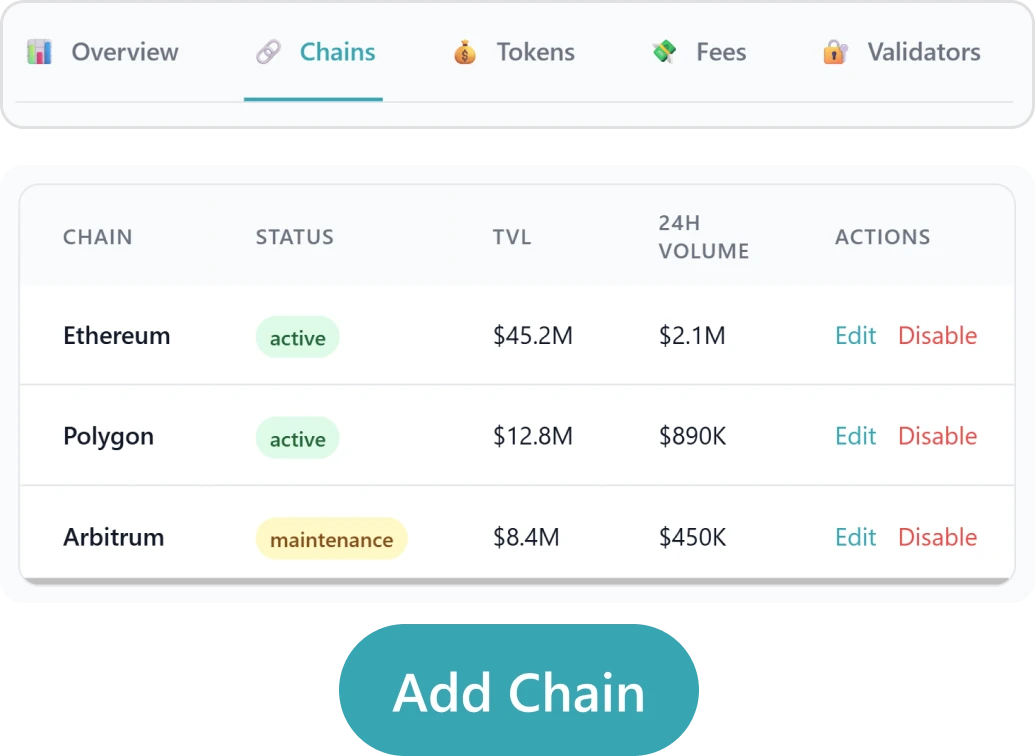Click the Add Chain button
Viewport: 1035px width, 756px height.
coord(519,690)
